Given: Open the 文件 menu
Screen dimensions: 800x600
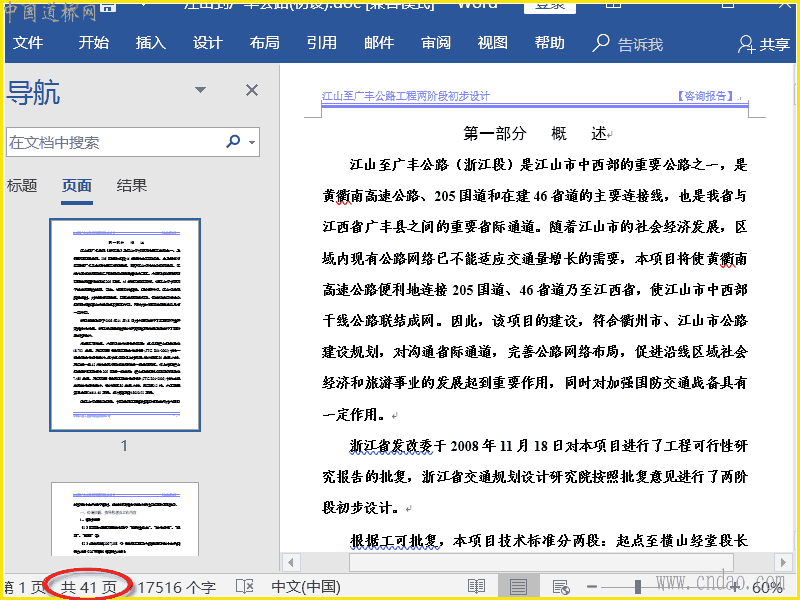Looking at the screenshot, I should tap(28, 43).
